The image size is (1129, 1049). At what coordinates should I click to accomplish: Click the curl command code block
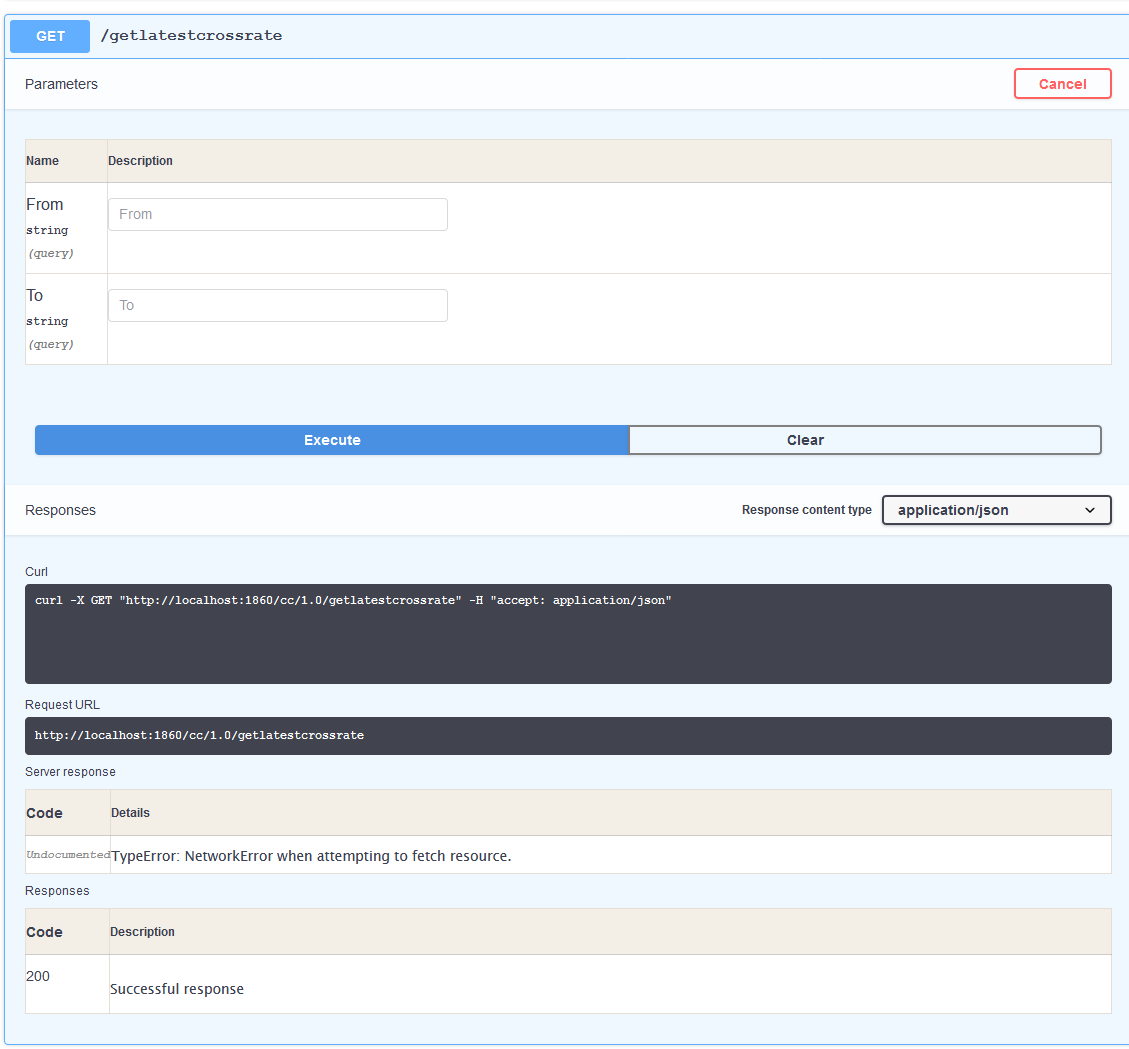[x=567, y=633]
